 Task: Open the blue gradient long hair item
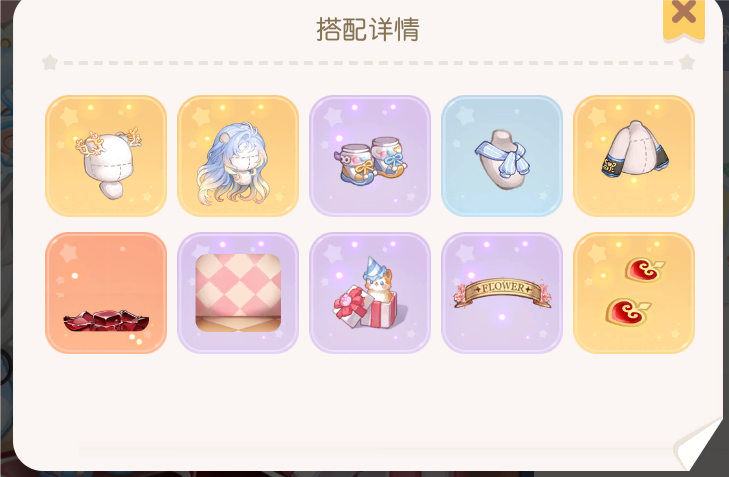coord(238,156)
